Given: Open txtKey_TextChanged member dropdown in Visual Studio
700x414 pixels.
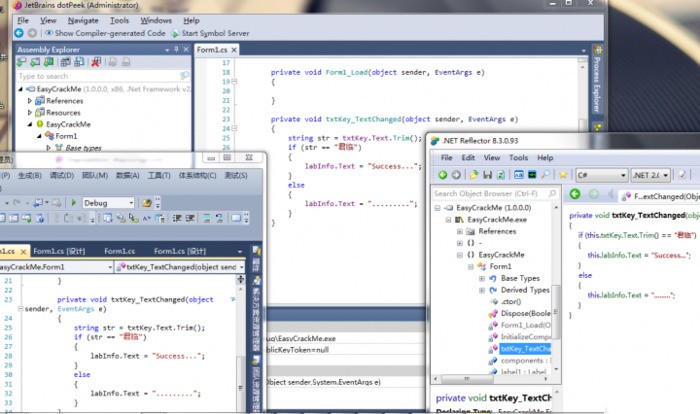Looking at the screenshot, I should 180,267.
